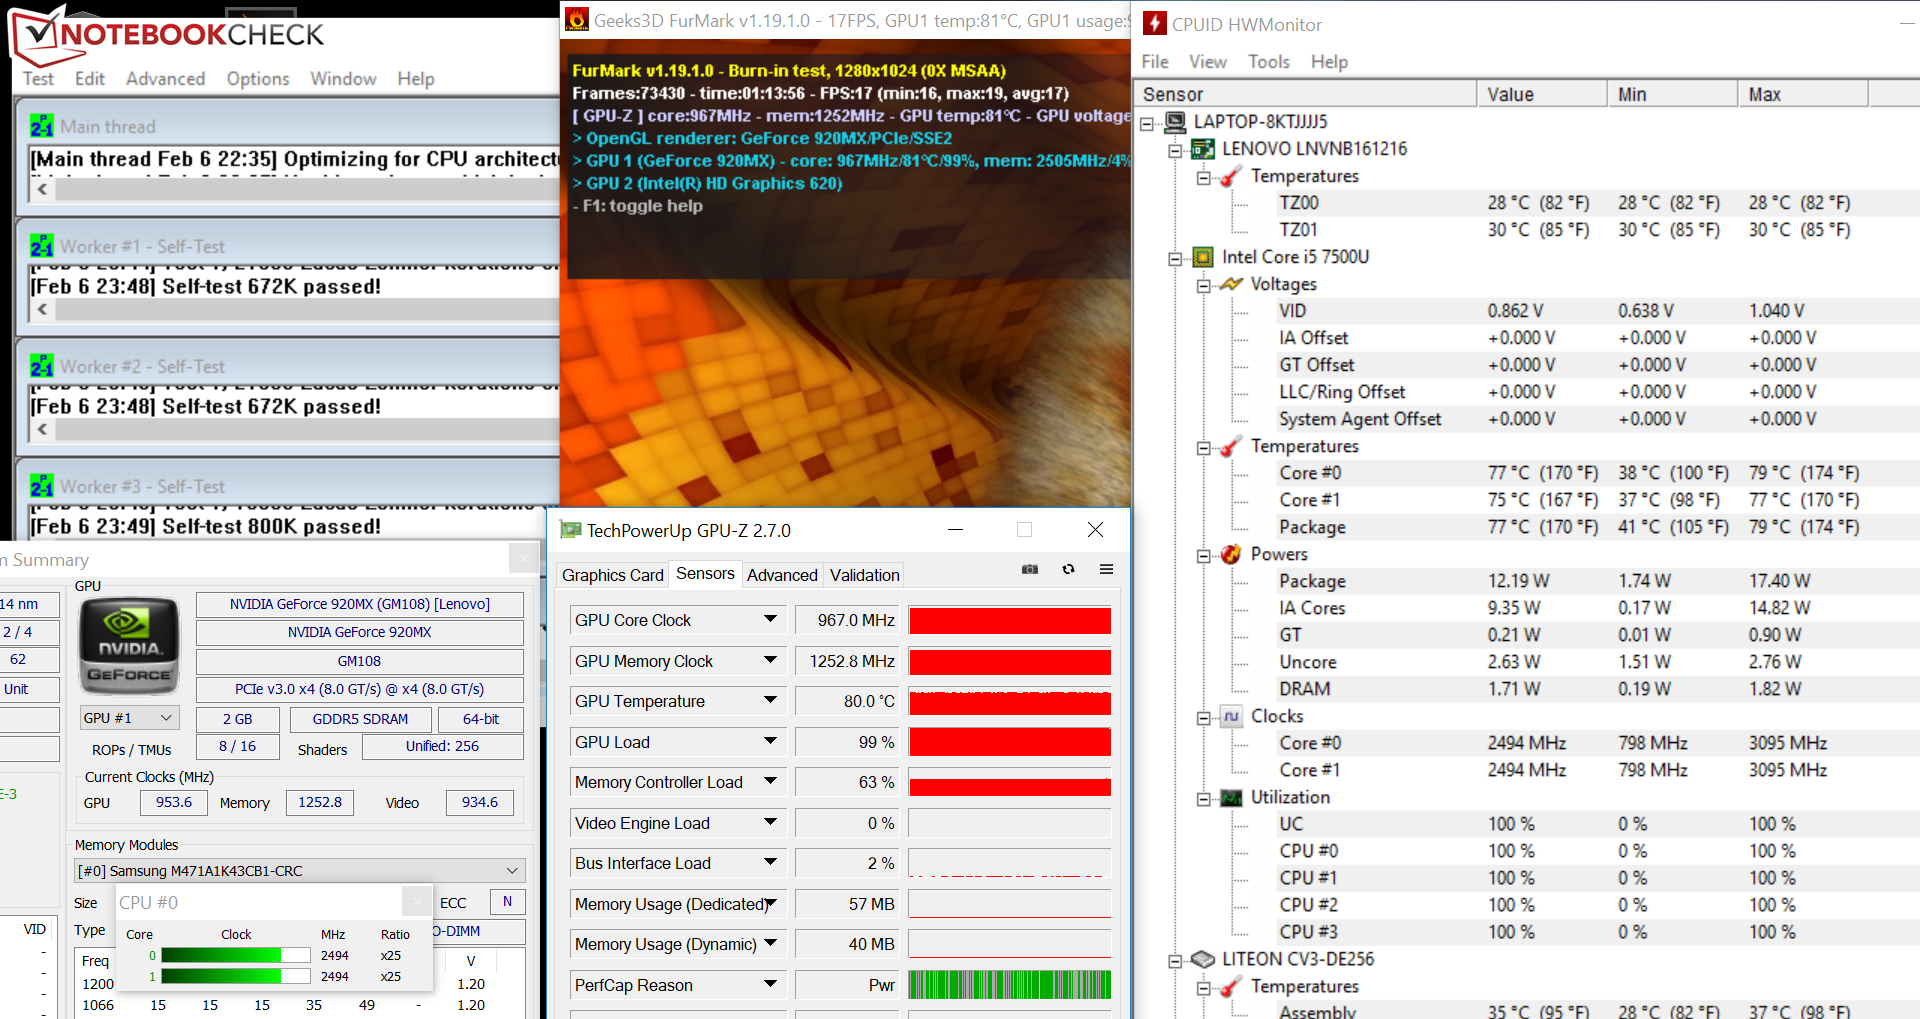Open the Window menu in Prime95
1920x1019 pixels.
(343, 78)
